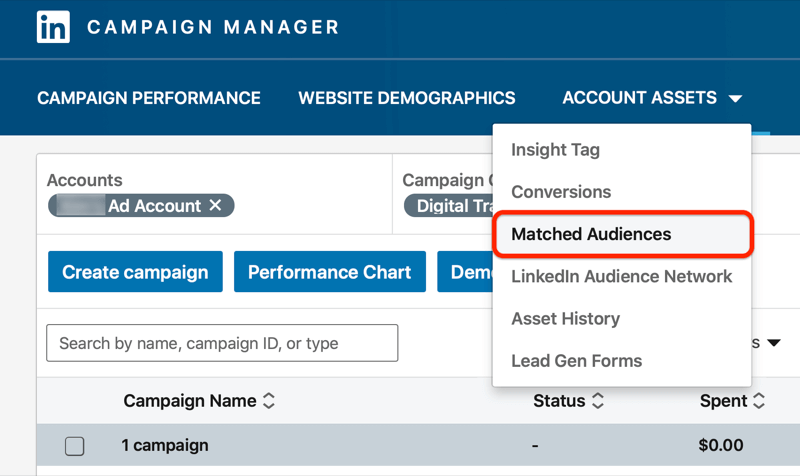Choose Lead Gen Forms option
The image size is (800, 476).
coord(576,360)
